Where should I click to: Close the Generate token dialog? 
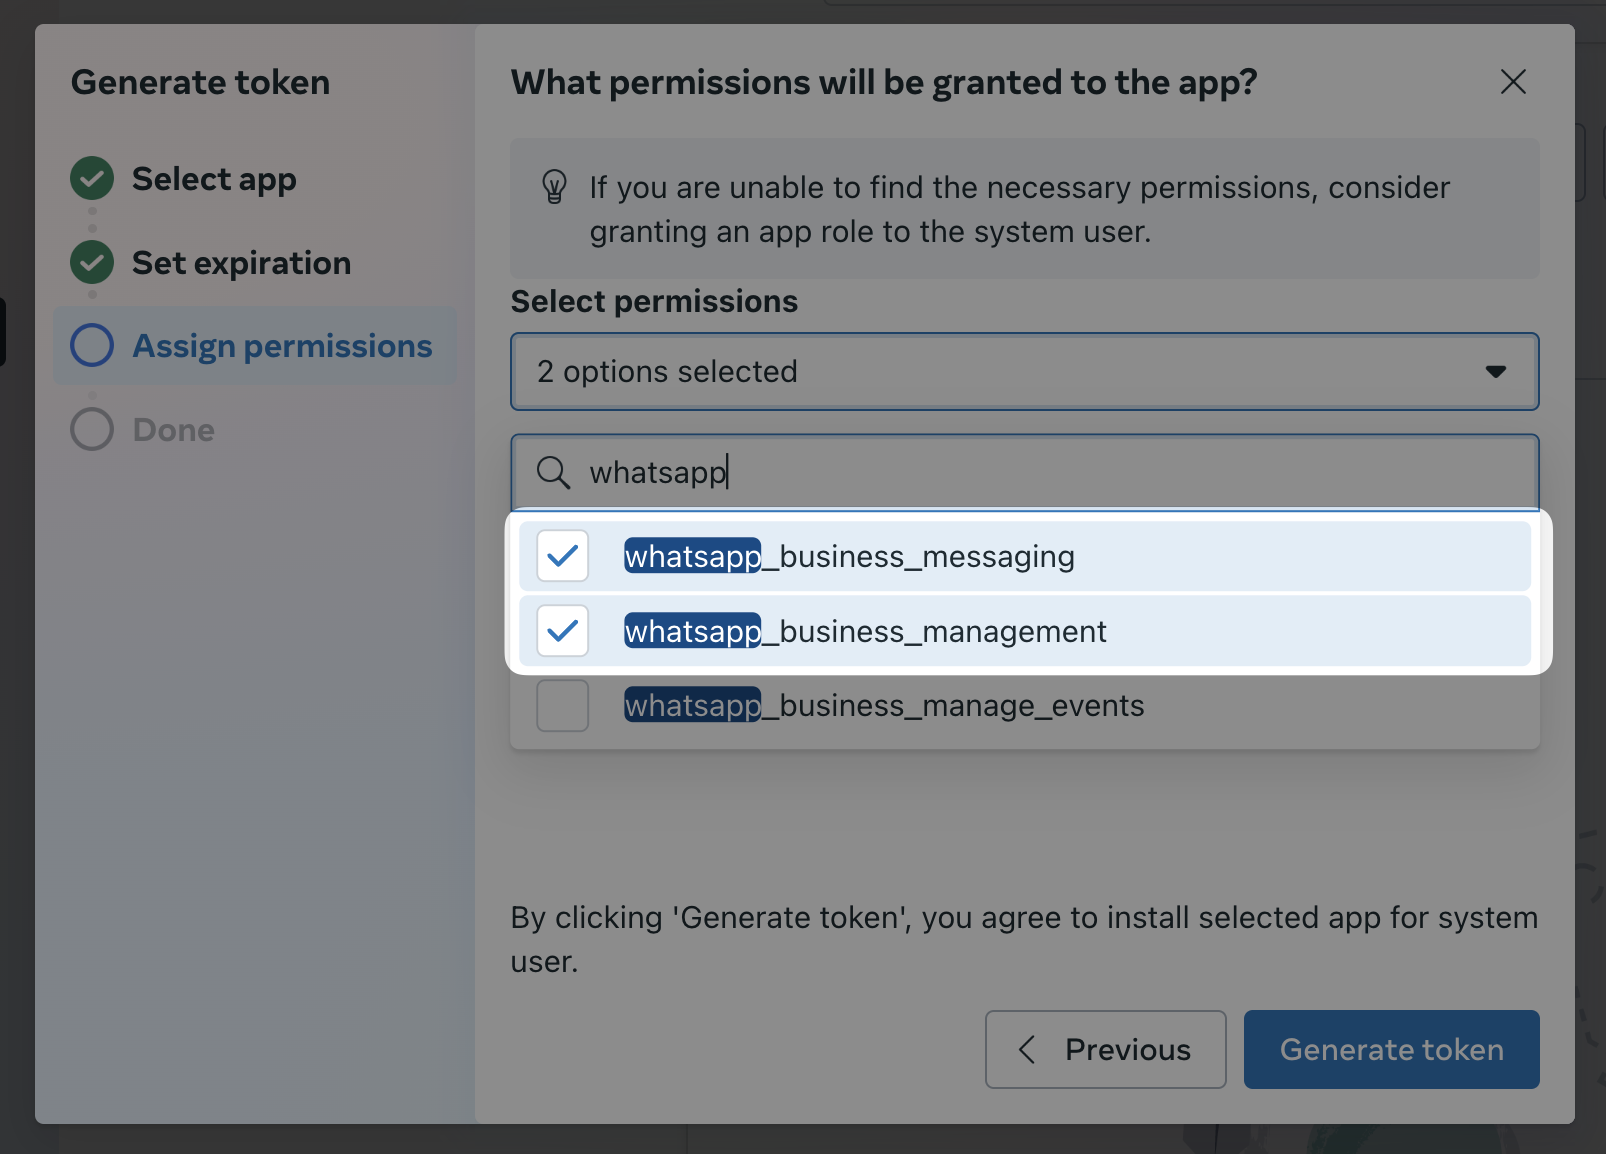[1513, 82]
